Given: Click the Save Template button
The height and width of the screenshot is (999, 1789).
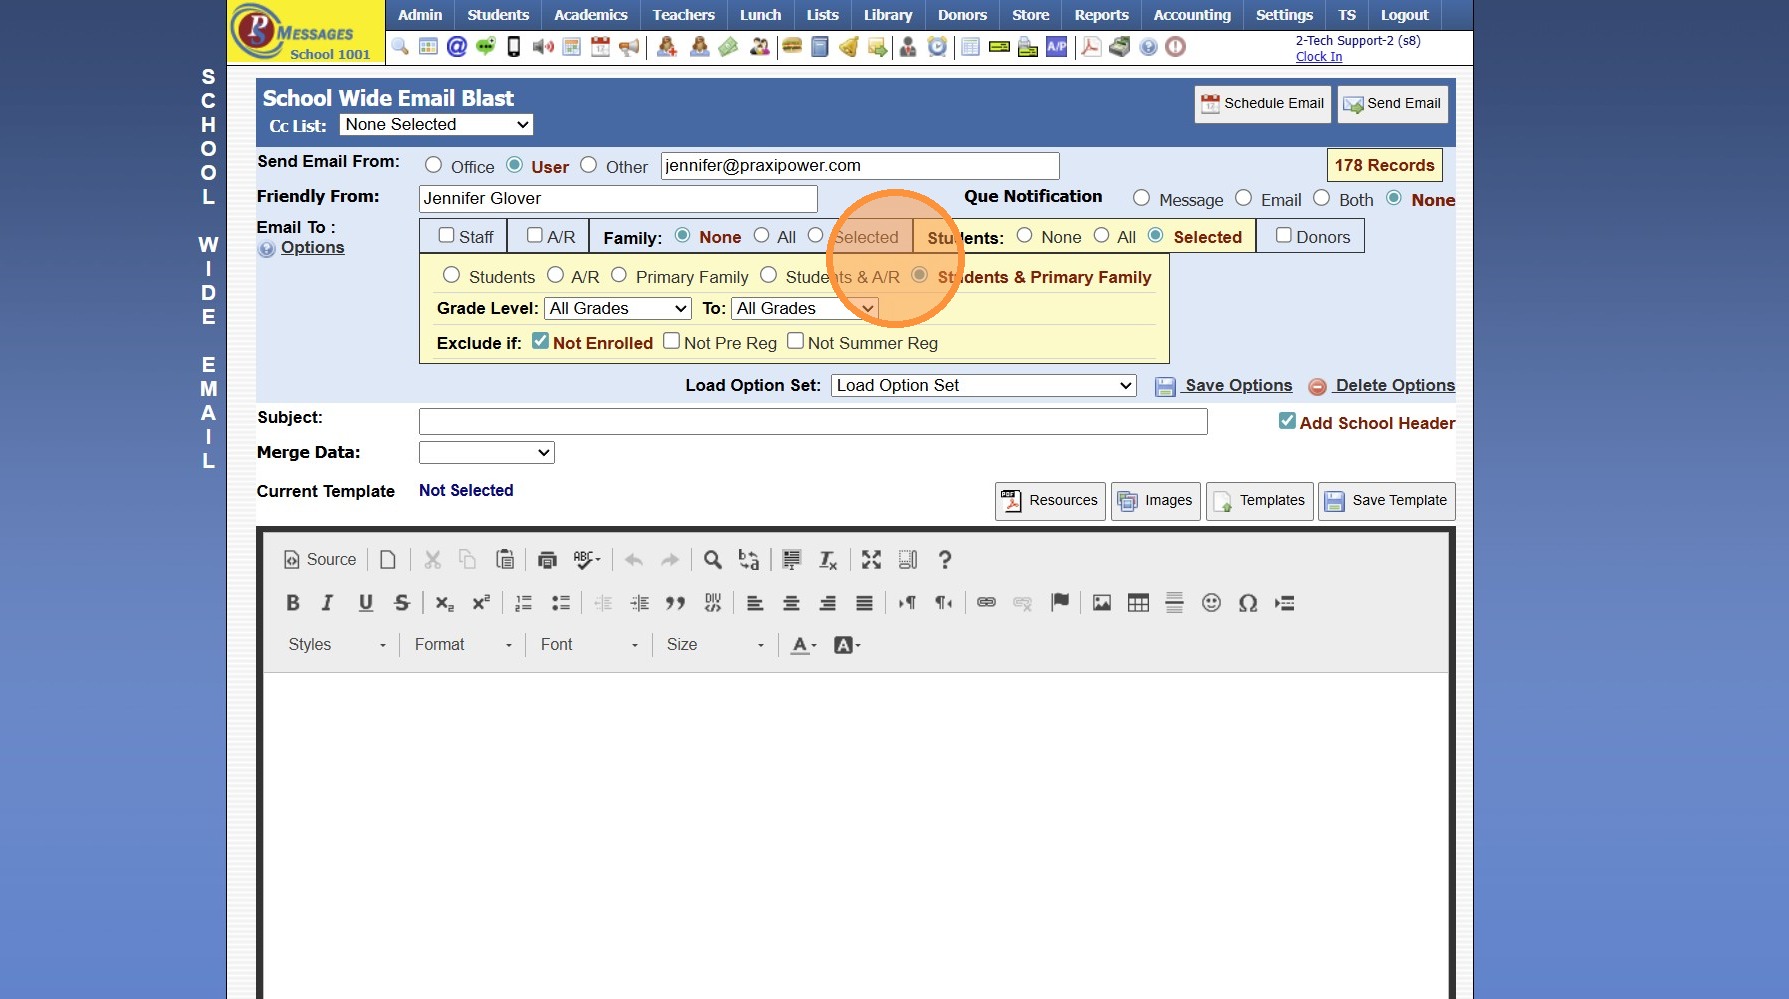Looking at the screenshot, I should tap(1387, 501).
